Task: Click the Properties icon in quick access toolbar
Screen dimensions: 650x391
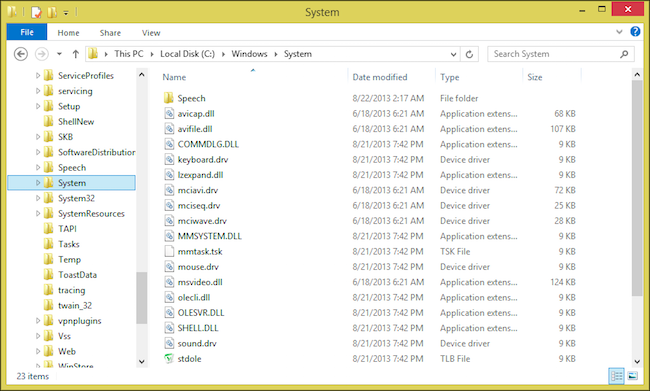Action: click(x=36, y=12)
